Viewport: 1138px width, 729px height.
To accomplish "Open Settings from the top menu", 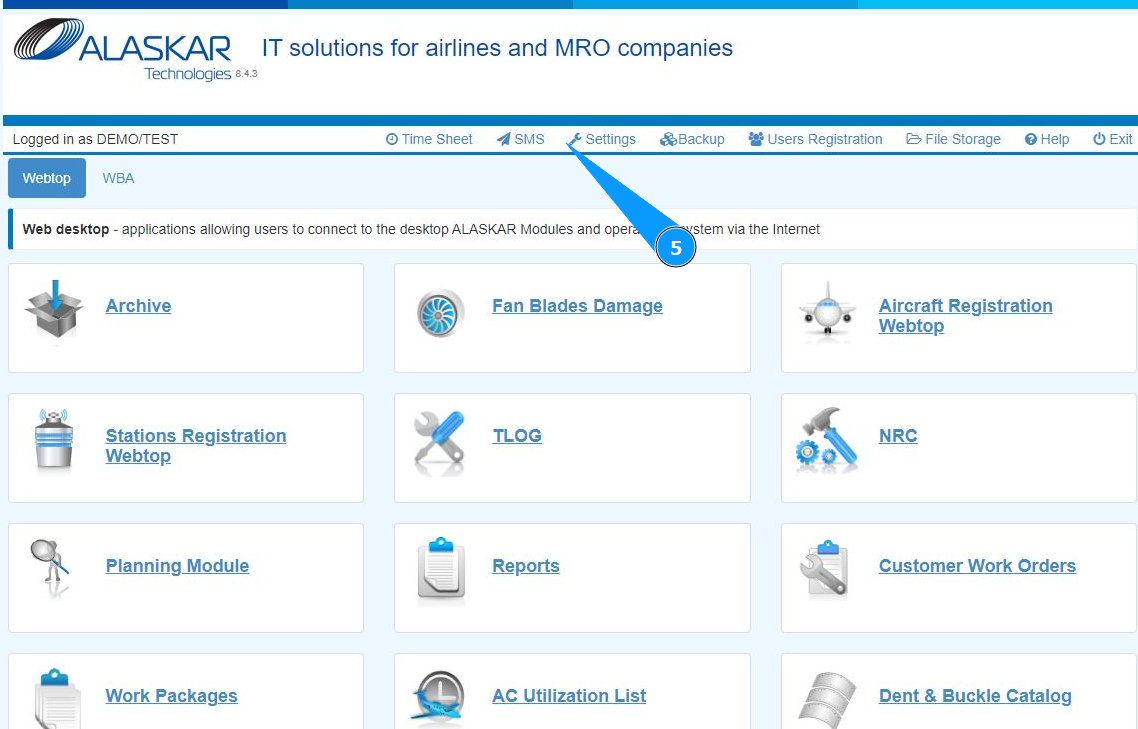I will pos(602,139).
